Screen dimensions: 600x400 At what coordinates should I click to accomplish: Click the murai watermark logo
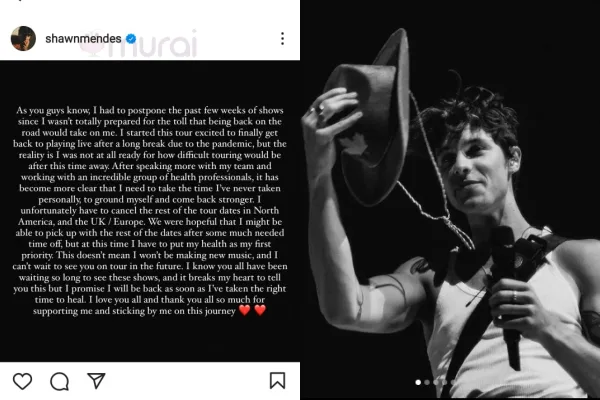139,43
